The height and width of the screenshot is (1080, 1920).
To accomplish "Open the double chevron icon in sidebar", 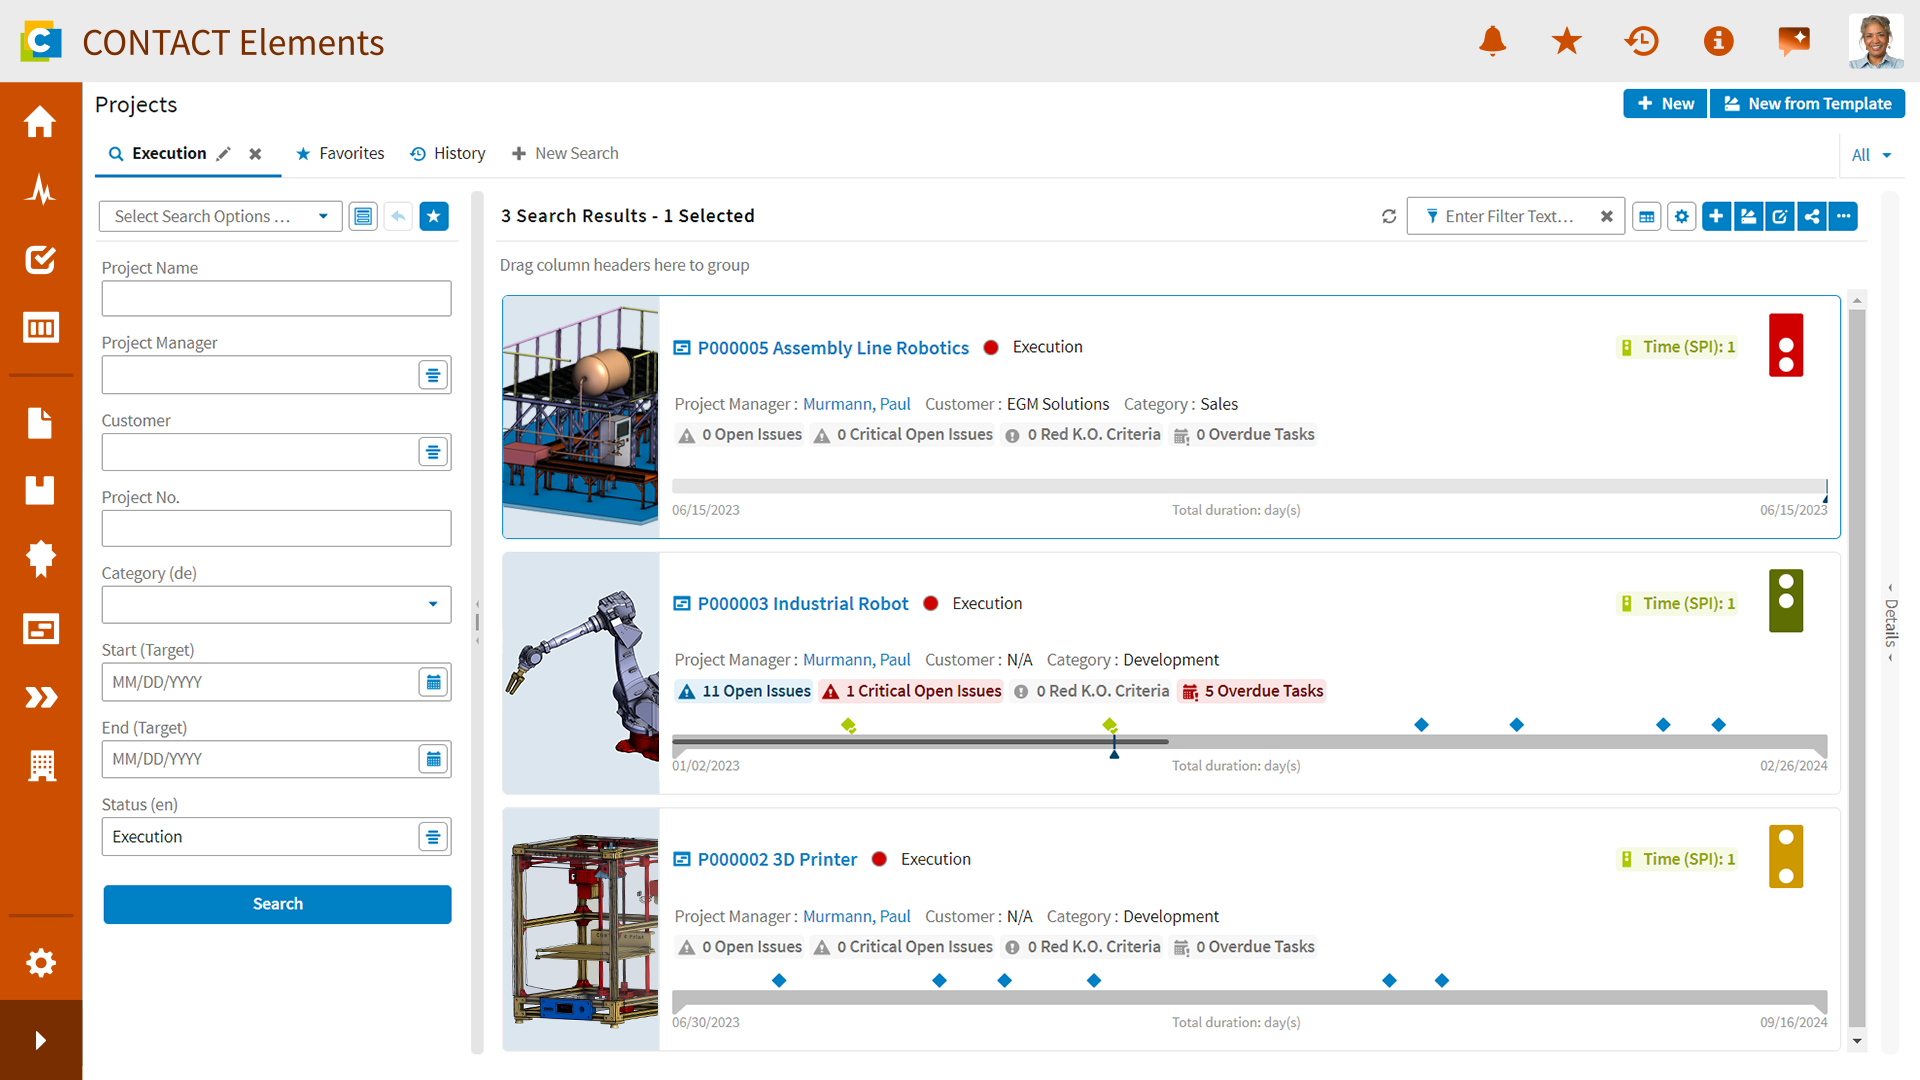I will tap(40, 697).
